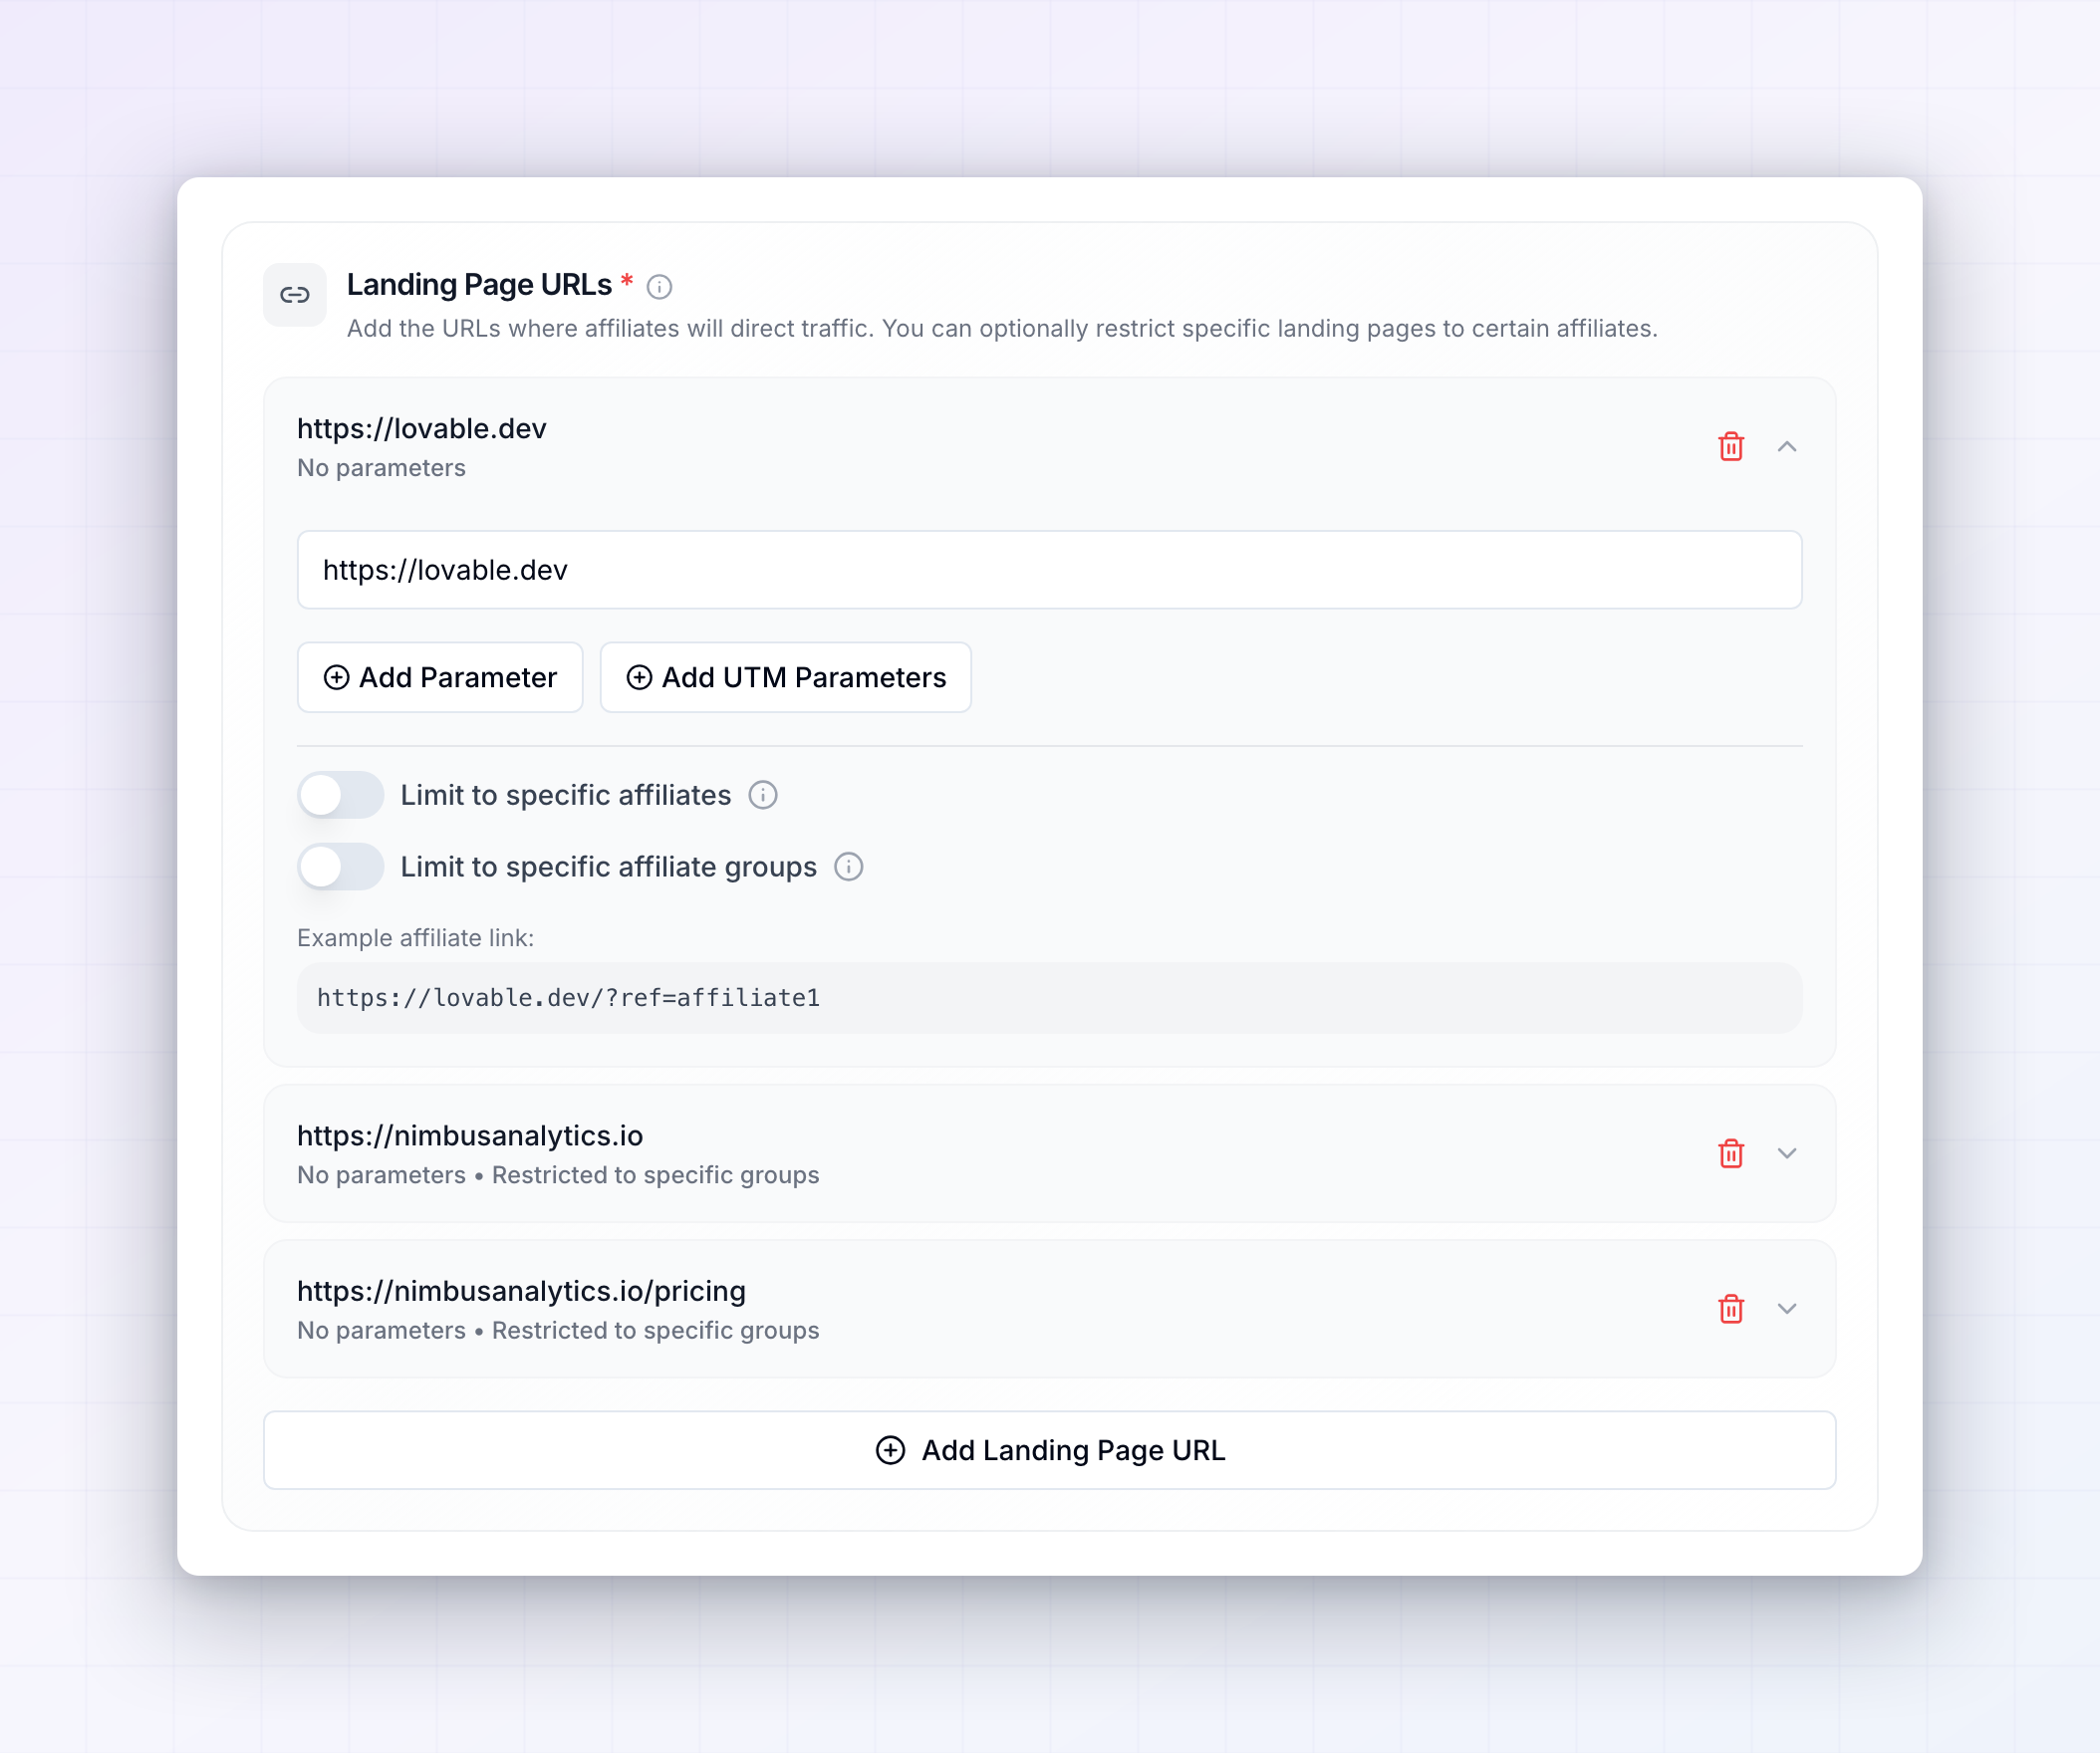
Task: Click the info icon next to Landing Page URLs
Action: [x=659, y=287]
